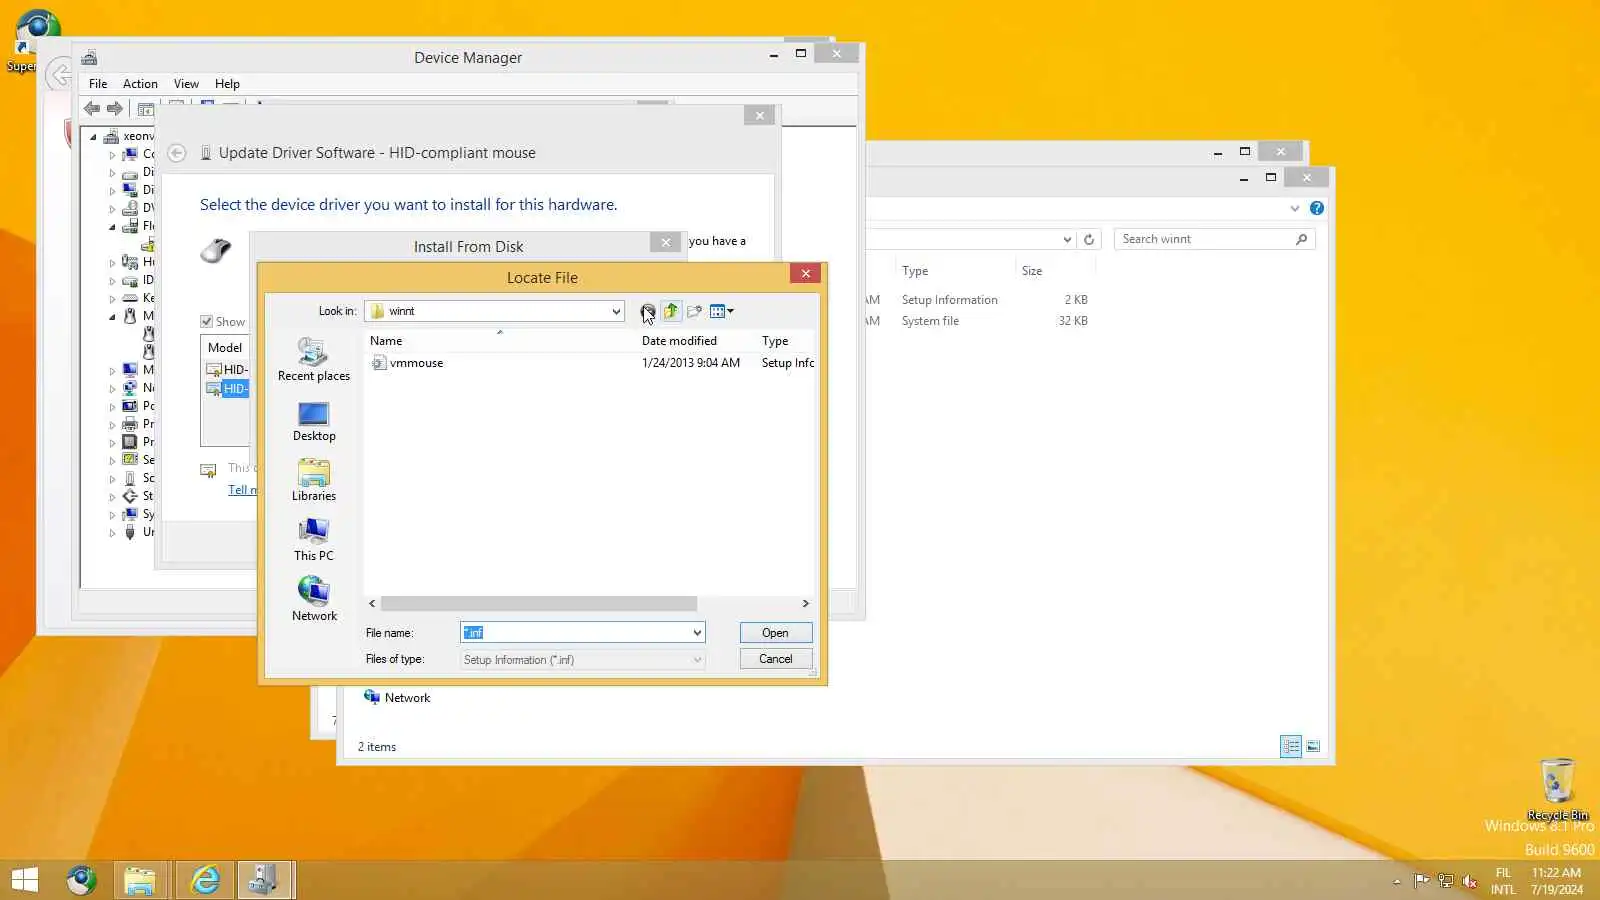Open the Look in dropdown
This screenshot has width=1600, height=900.
pos(616,311)
